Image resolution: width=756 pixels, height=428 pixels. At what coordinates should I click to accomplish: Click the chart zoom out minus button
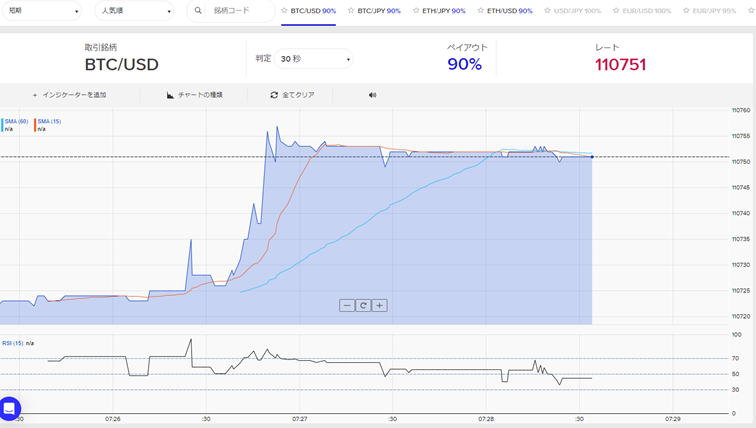(x=347, y=306)
